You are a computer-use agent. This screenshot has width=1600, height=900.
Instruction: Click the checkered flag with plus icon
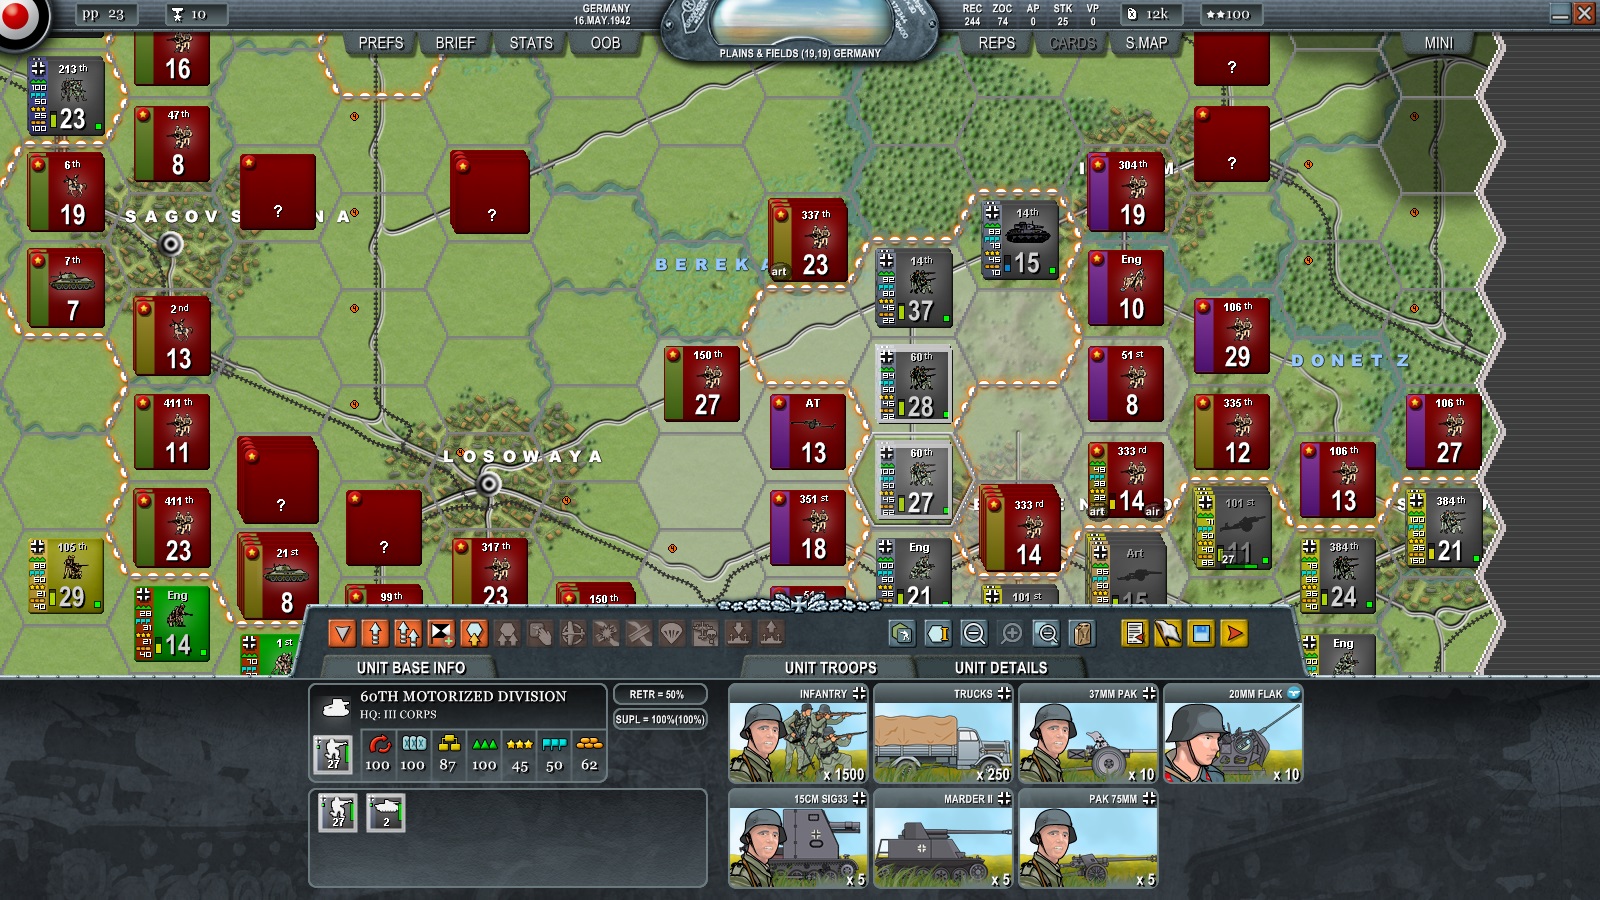pyautogui.click(x=441, y=633)
